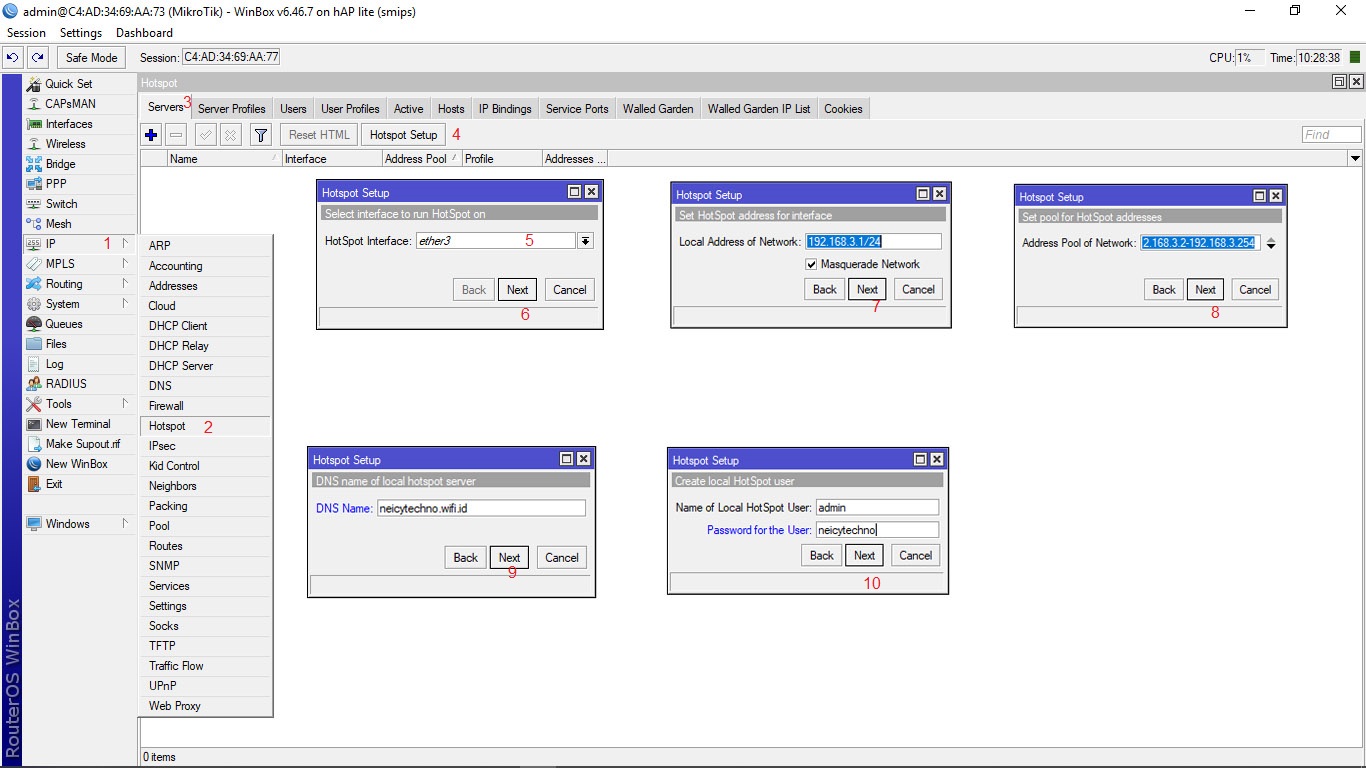Viewport: 1366px width, 768px height.
Task: Click the blue plus add server icon
Action: click(151, 135)
